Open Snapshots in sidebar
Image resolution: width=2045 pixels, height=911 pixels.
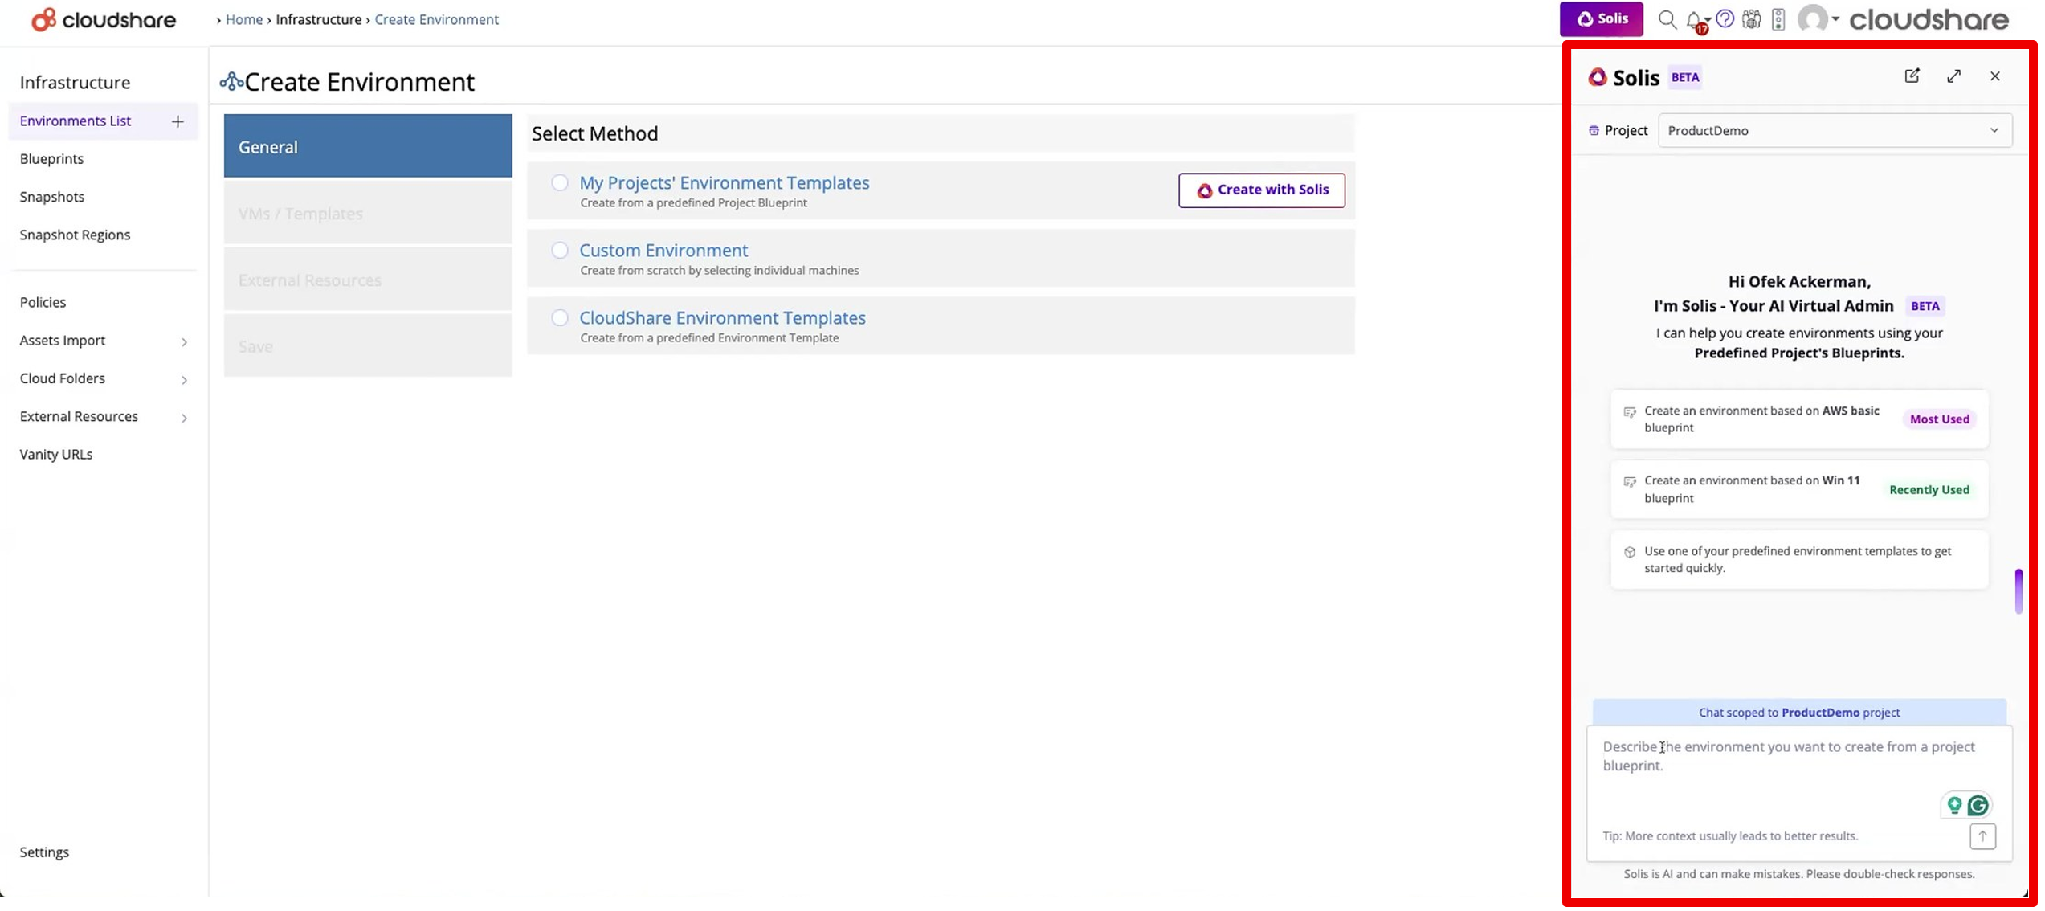52,197
